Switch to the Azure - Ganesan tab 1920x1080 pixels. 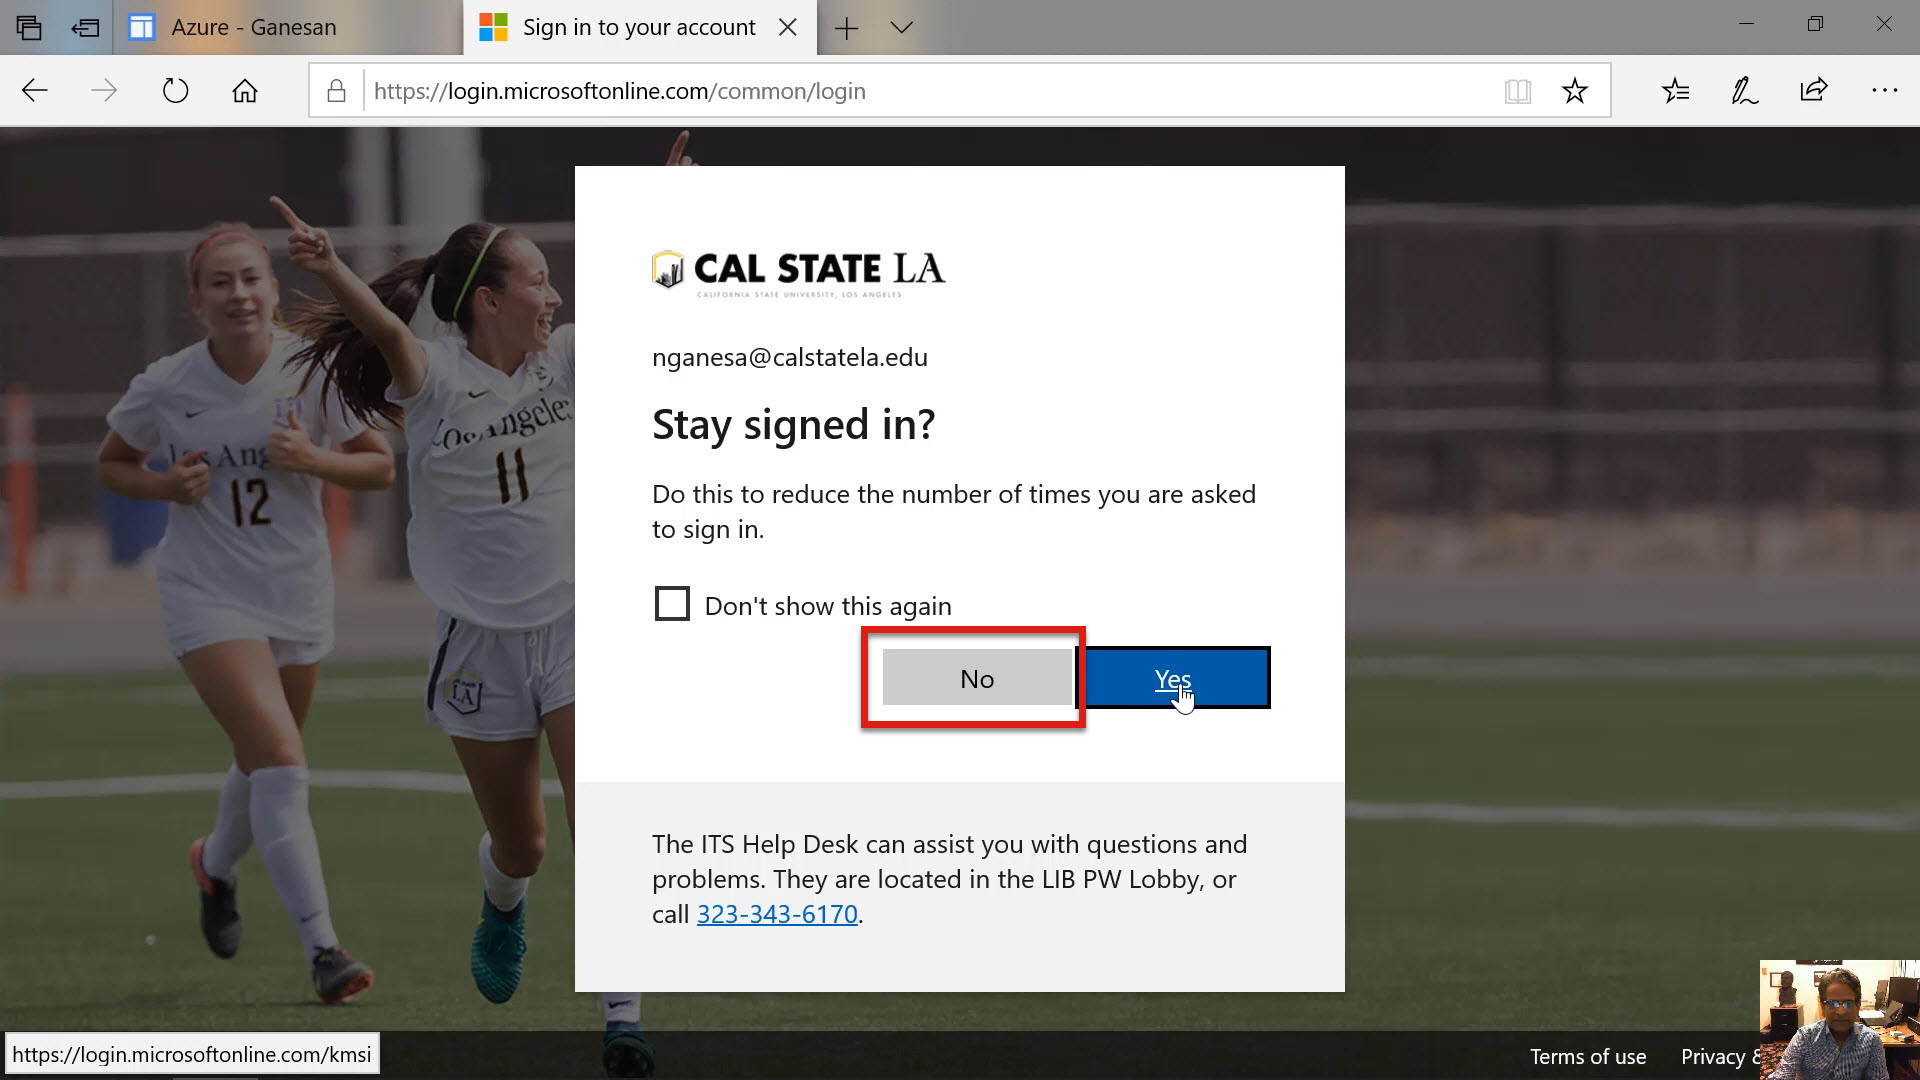coord(252,27)
